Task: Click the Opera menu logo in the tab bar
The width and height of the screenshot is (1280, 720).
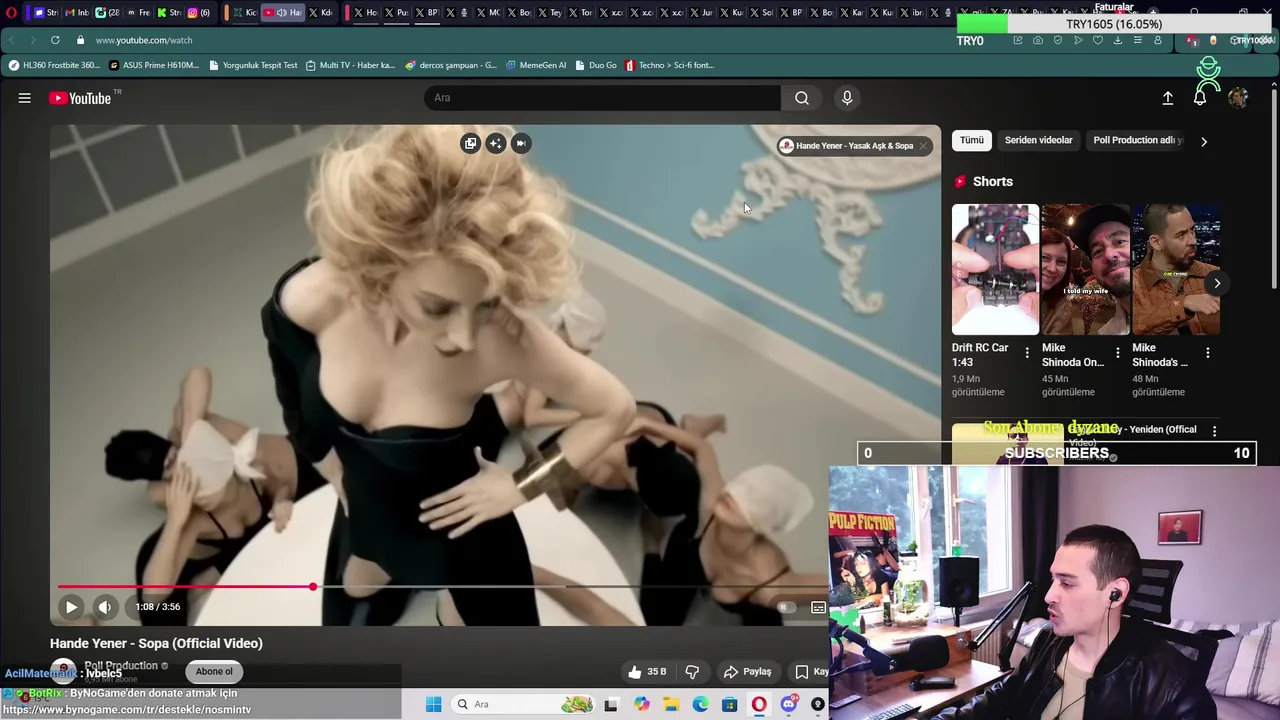Action: point(12,13)
